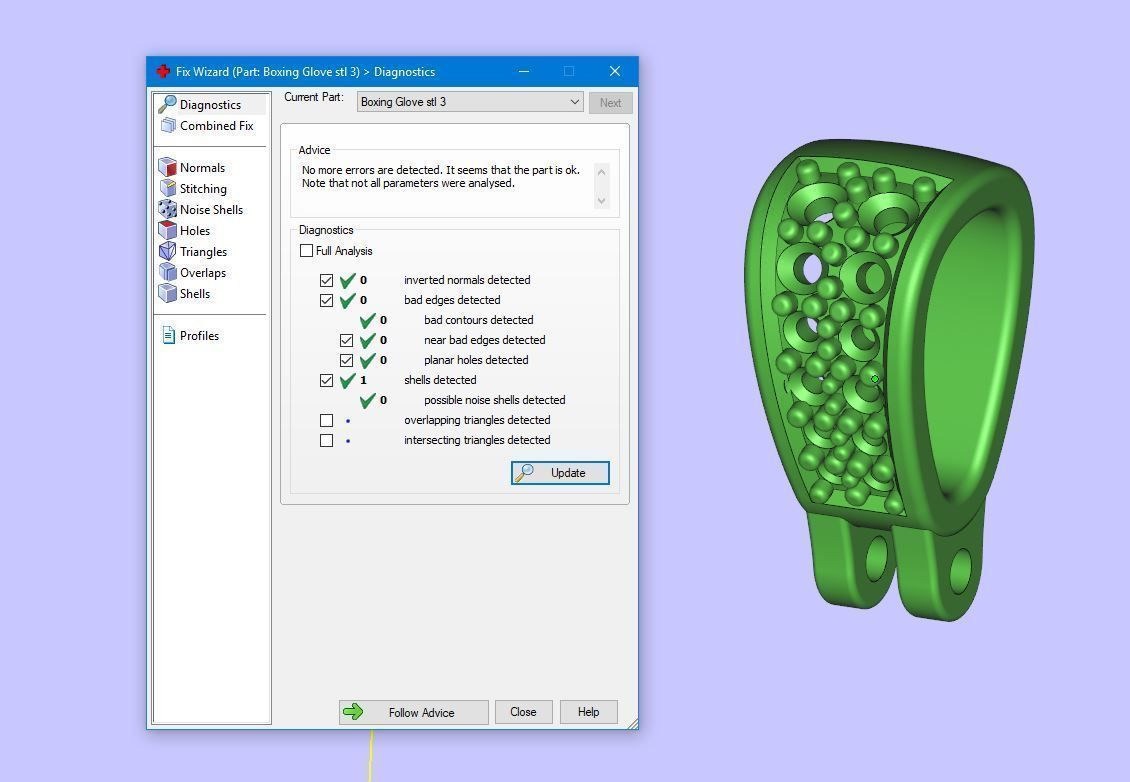Uncheck near bad edges detected checkbox
The width and height of the screenshot is (1130, 782).
pyautogui.click(x=347, y=340)
